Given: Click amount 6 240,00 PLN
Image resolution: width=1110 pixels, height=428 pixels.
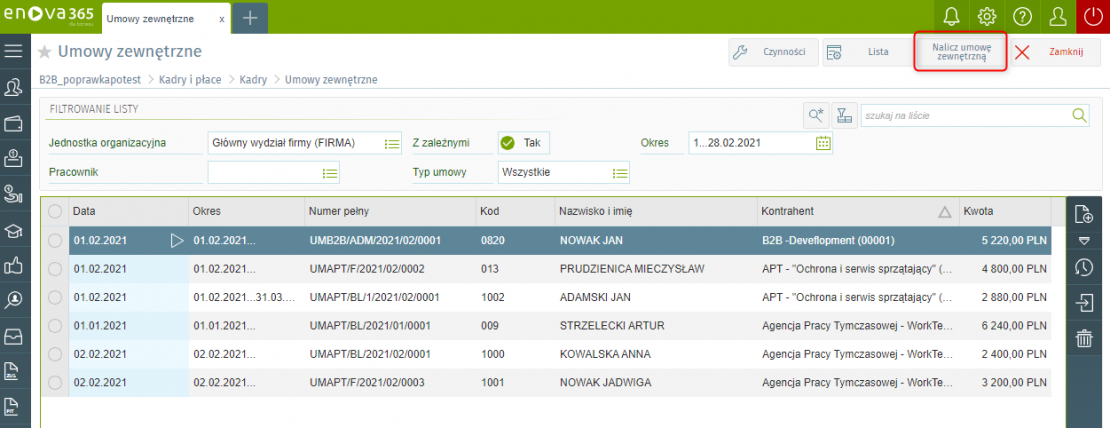Looking at the screenshot, I should pos(1014,326).
